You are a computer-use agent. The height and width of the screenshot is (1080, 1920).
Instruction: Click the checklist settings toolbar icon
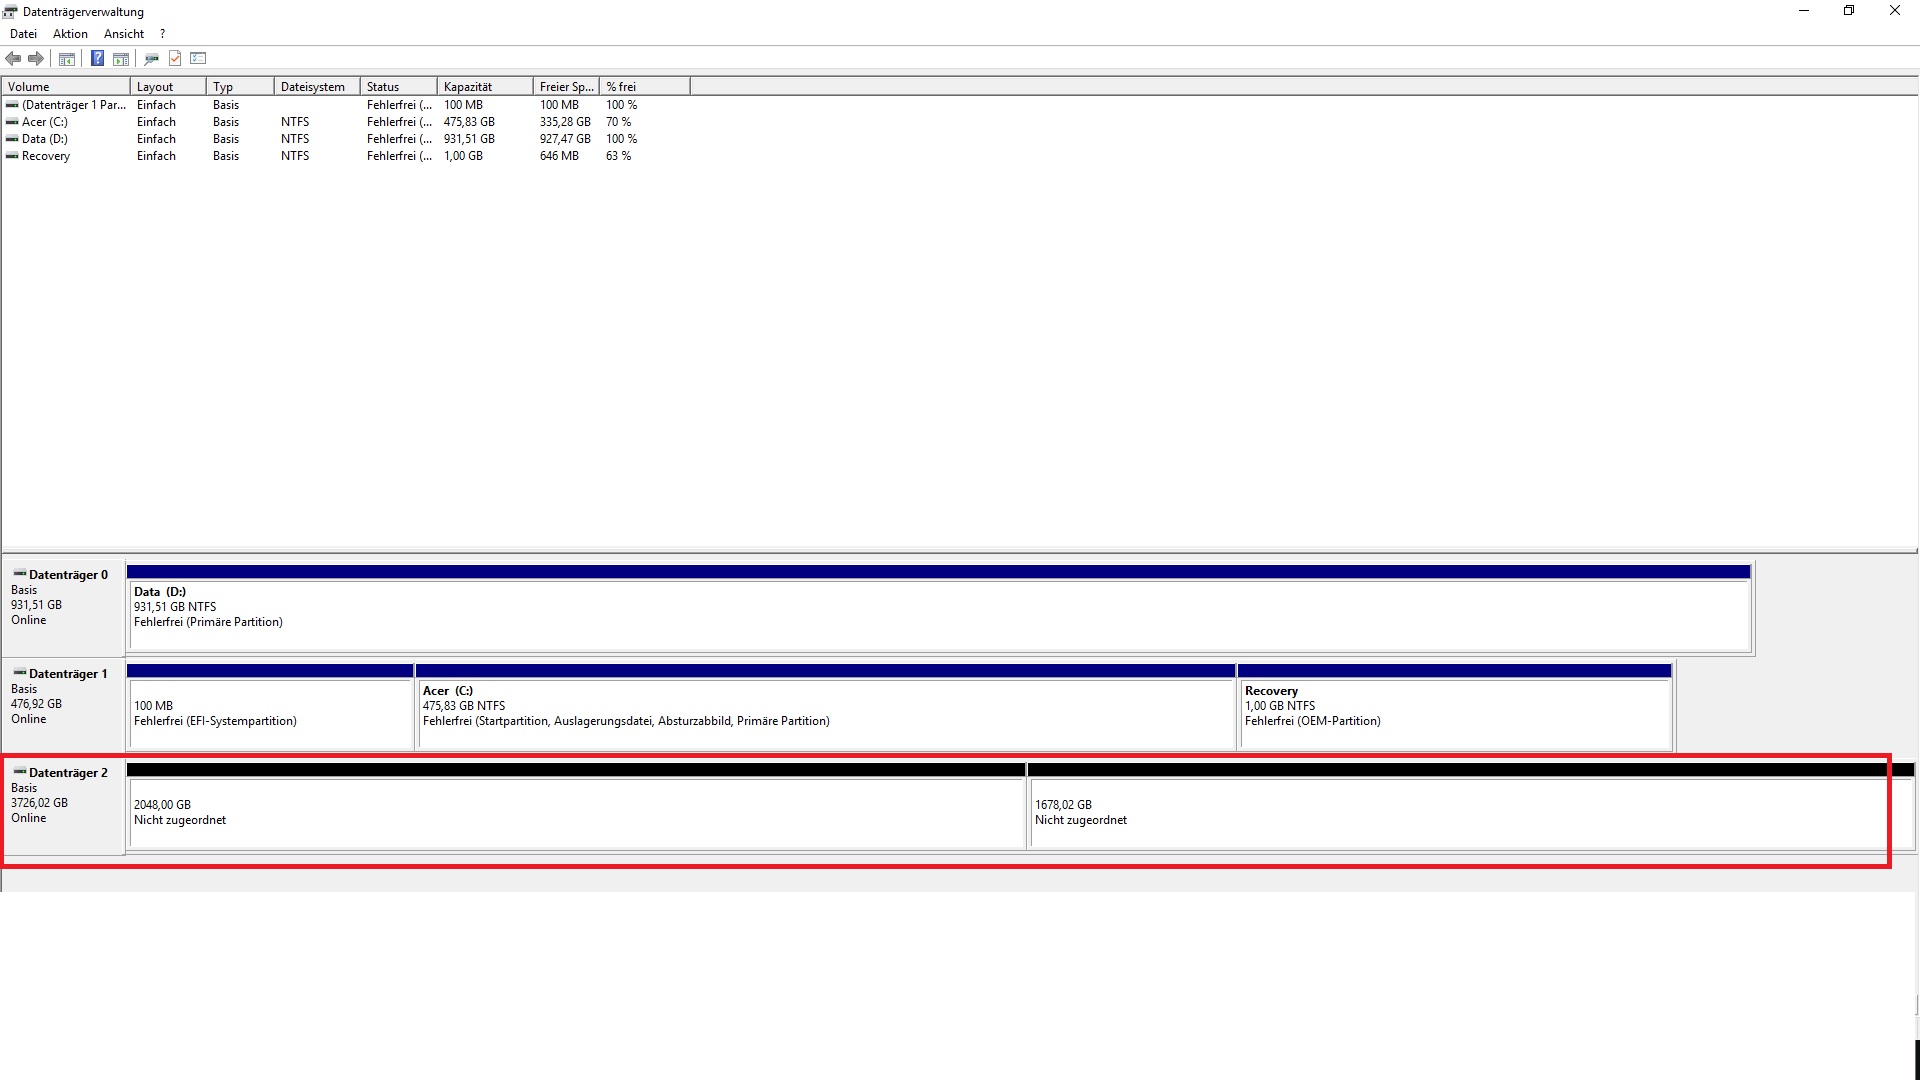click(x=198, y=58)
